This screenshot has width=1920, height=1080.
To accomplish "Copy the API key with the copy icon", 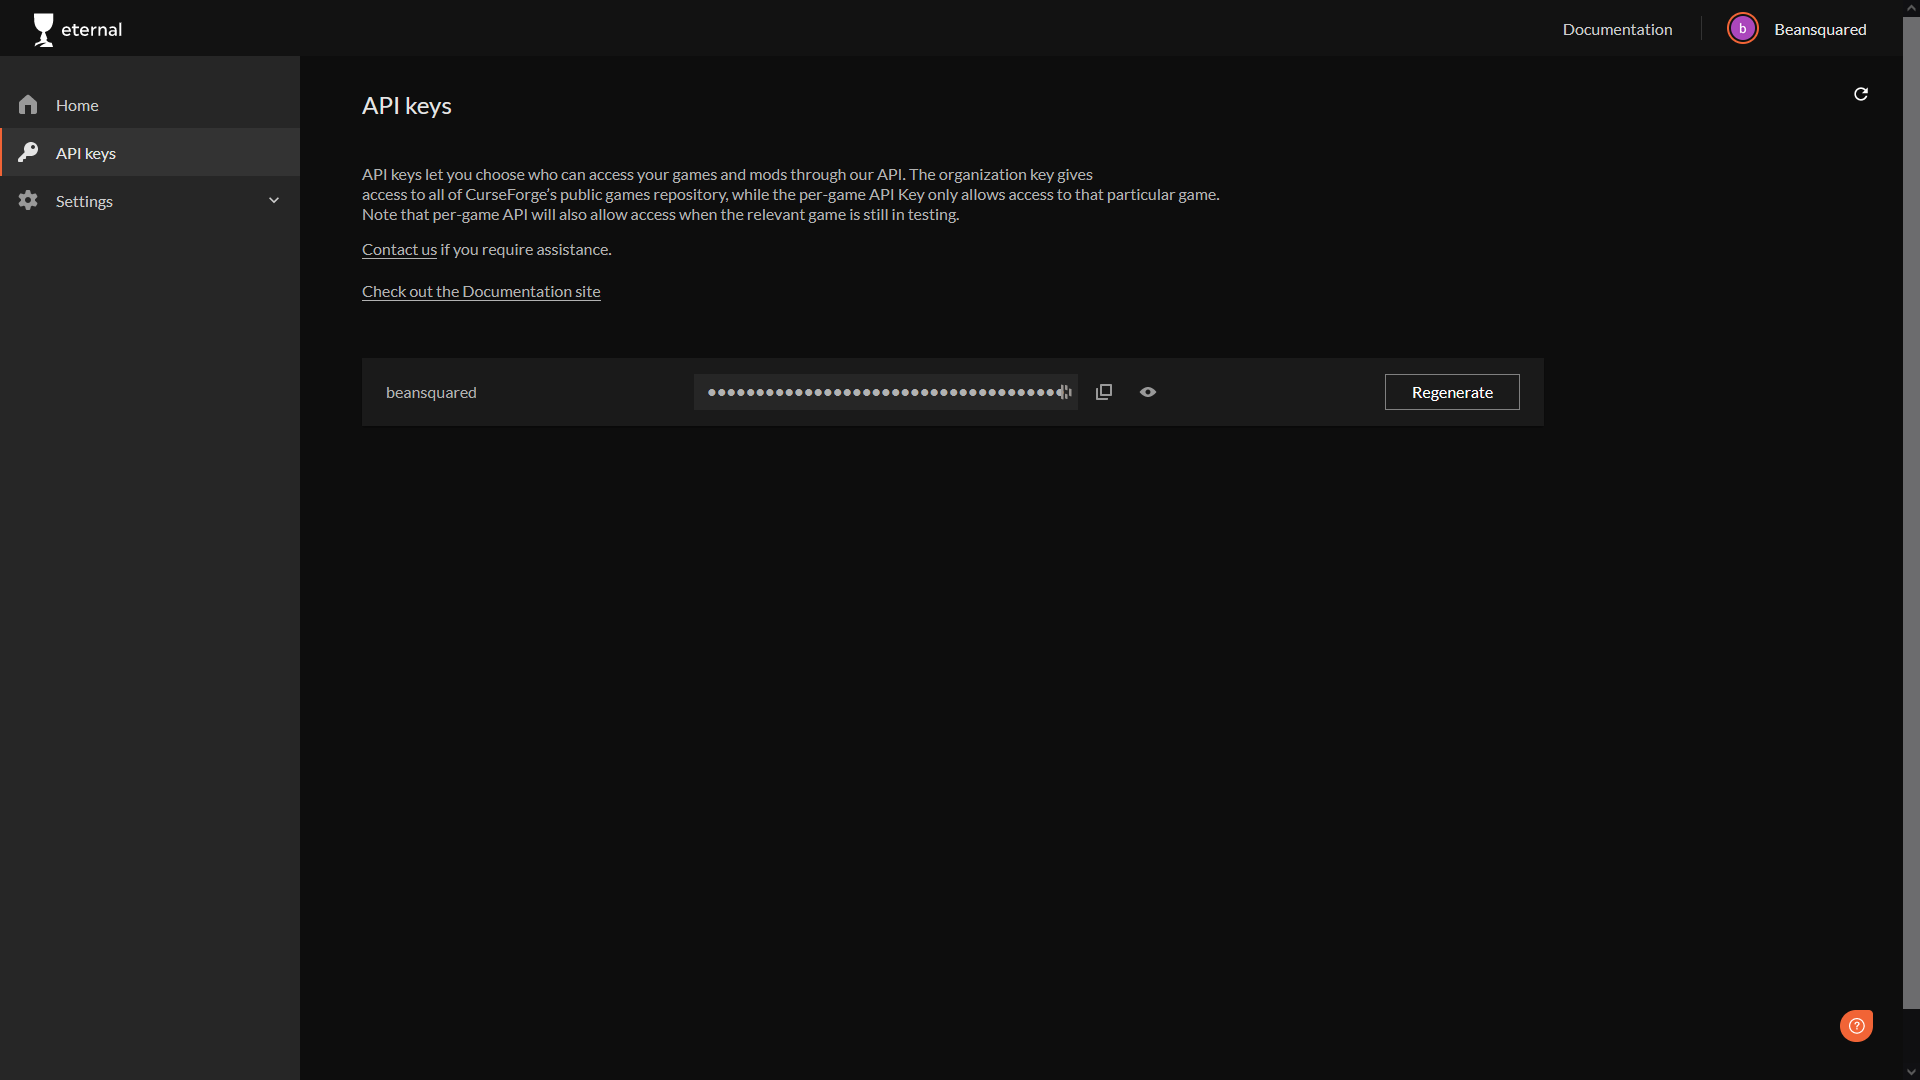I will coord(1103,392).
